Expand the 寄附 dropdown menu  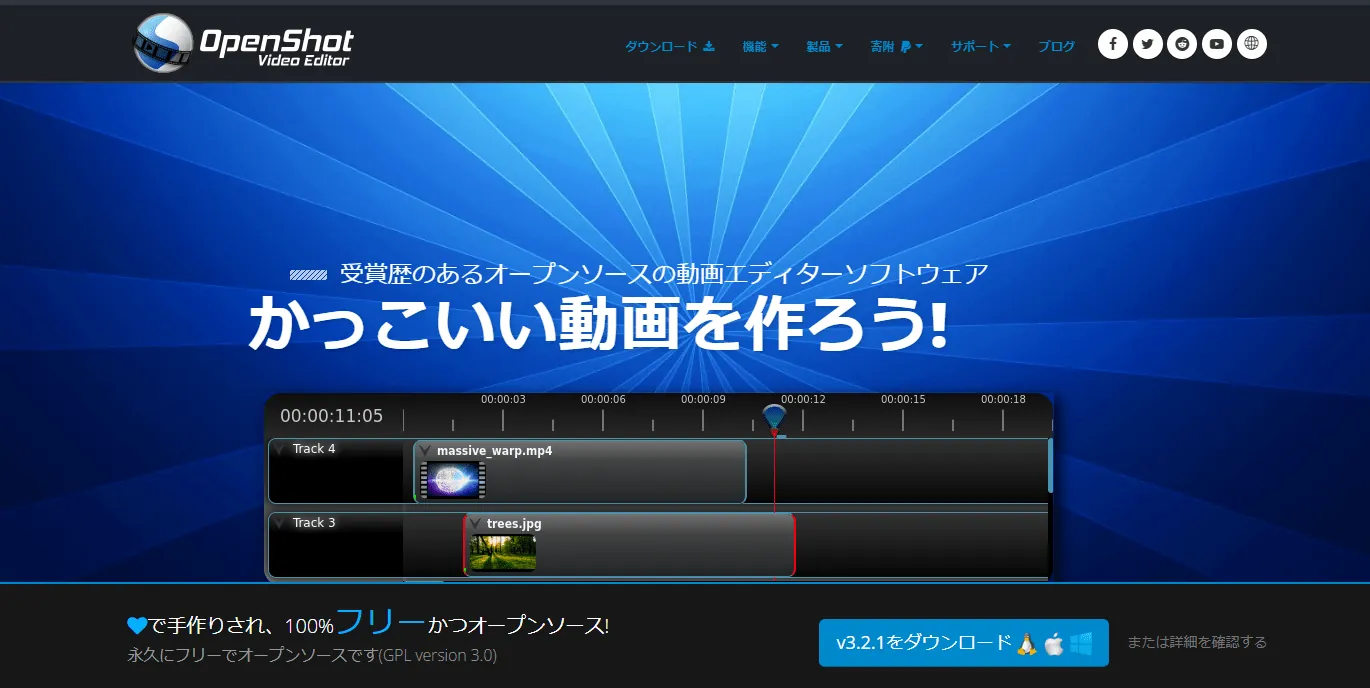pyautogui.click(x=896, y=46)
